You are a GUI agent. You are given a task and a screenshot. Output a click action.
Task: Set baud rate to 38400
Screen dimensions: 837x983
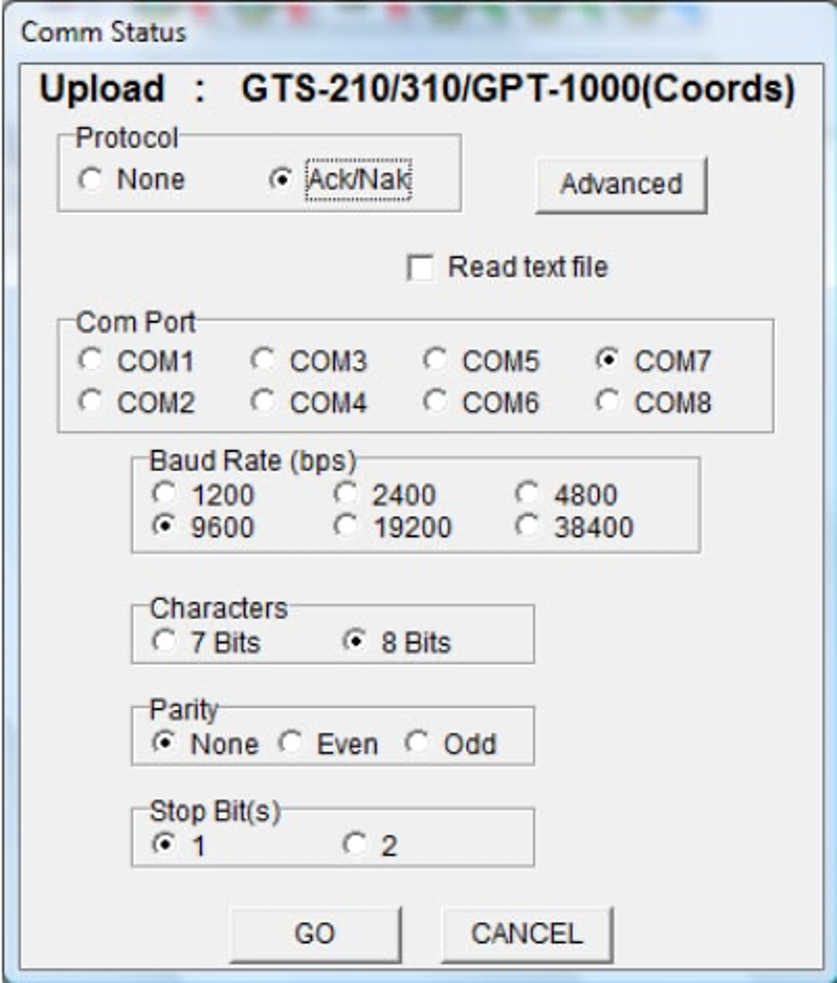(x=529, y=526)
